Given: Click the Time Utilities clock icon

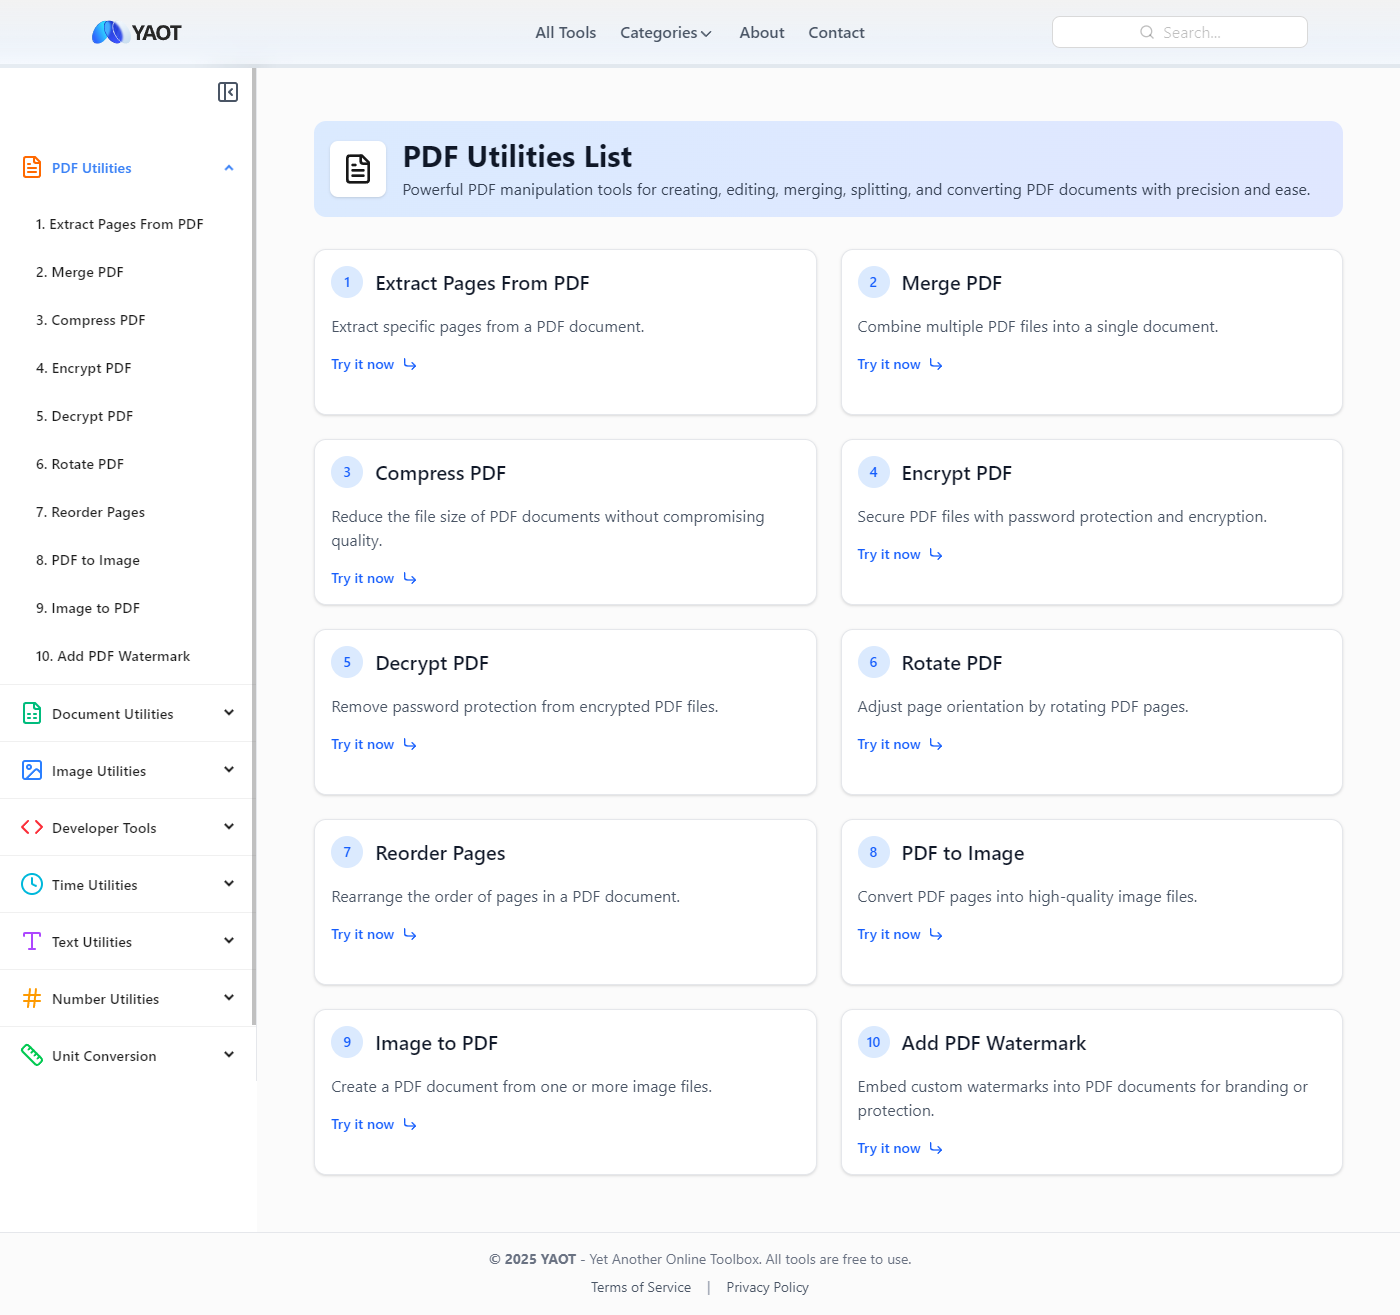Looking at the screenshot, I should (x=32, y=884).
